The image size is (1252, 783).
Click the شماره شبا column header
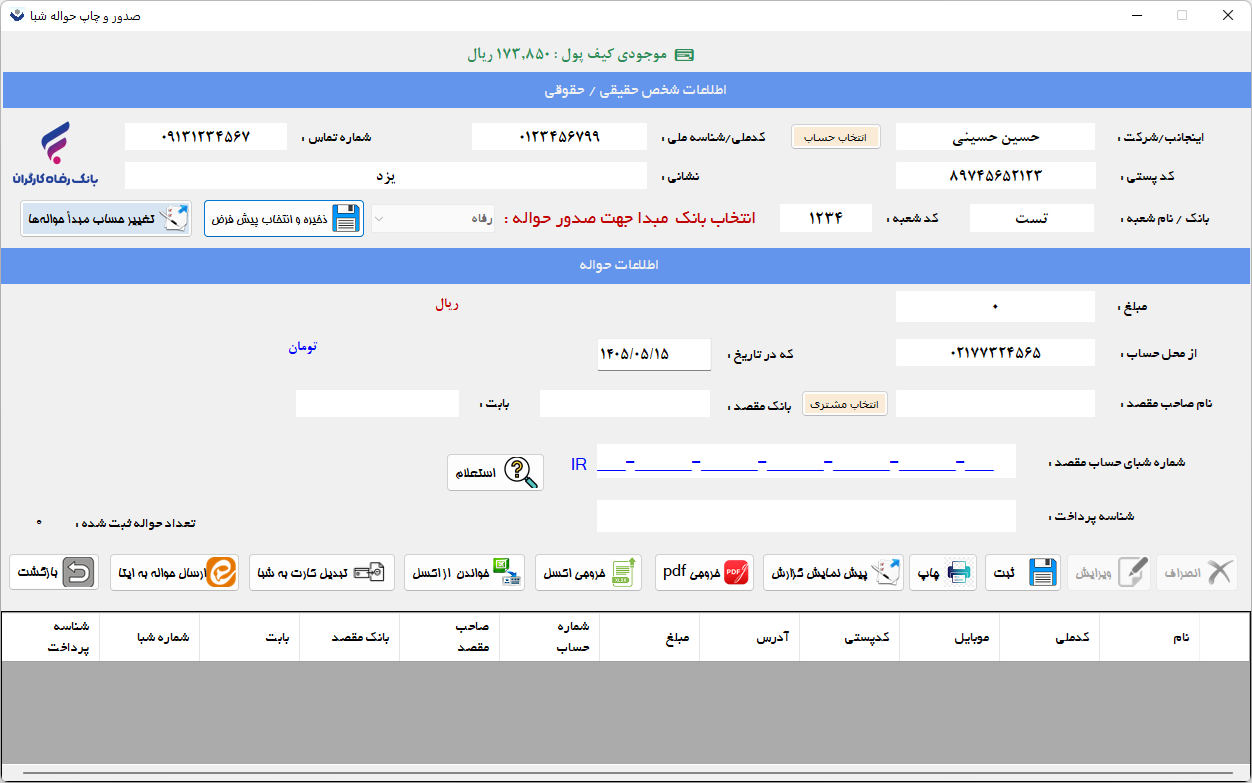pyautogui.click(x=150, y=637)
